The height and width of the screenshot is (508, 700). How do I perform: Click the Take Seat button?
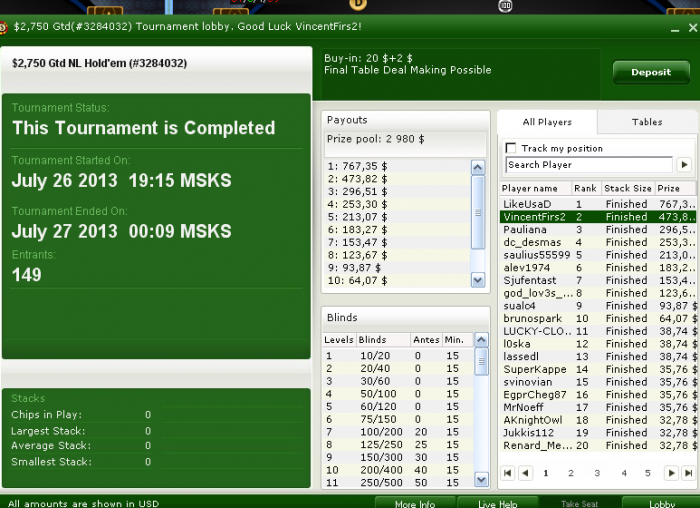(x=579, y=503)
